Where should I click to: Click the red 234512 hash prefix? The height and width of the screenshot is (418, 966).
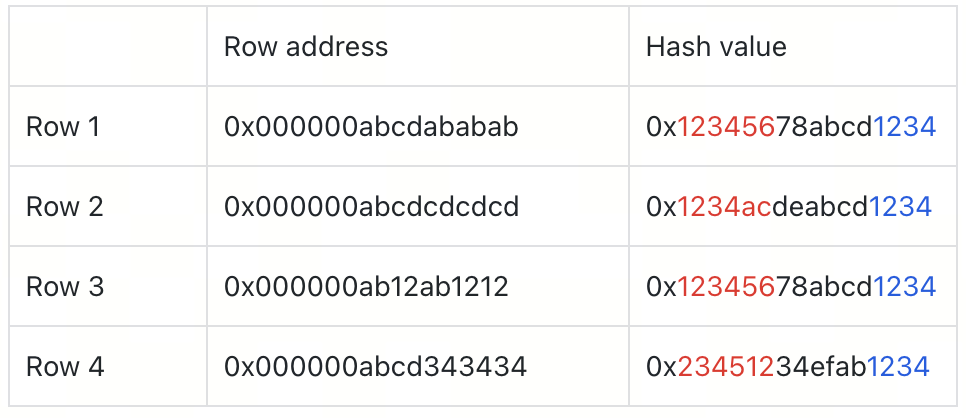pos(726,367)
